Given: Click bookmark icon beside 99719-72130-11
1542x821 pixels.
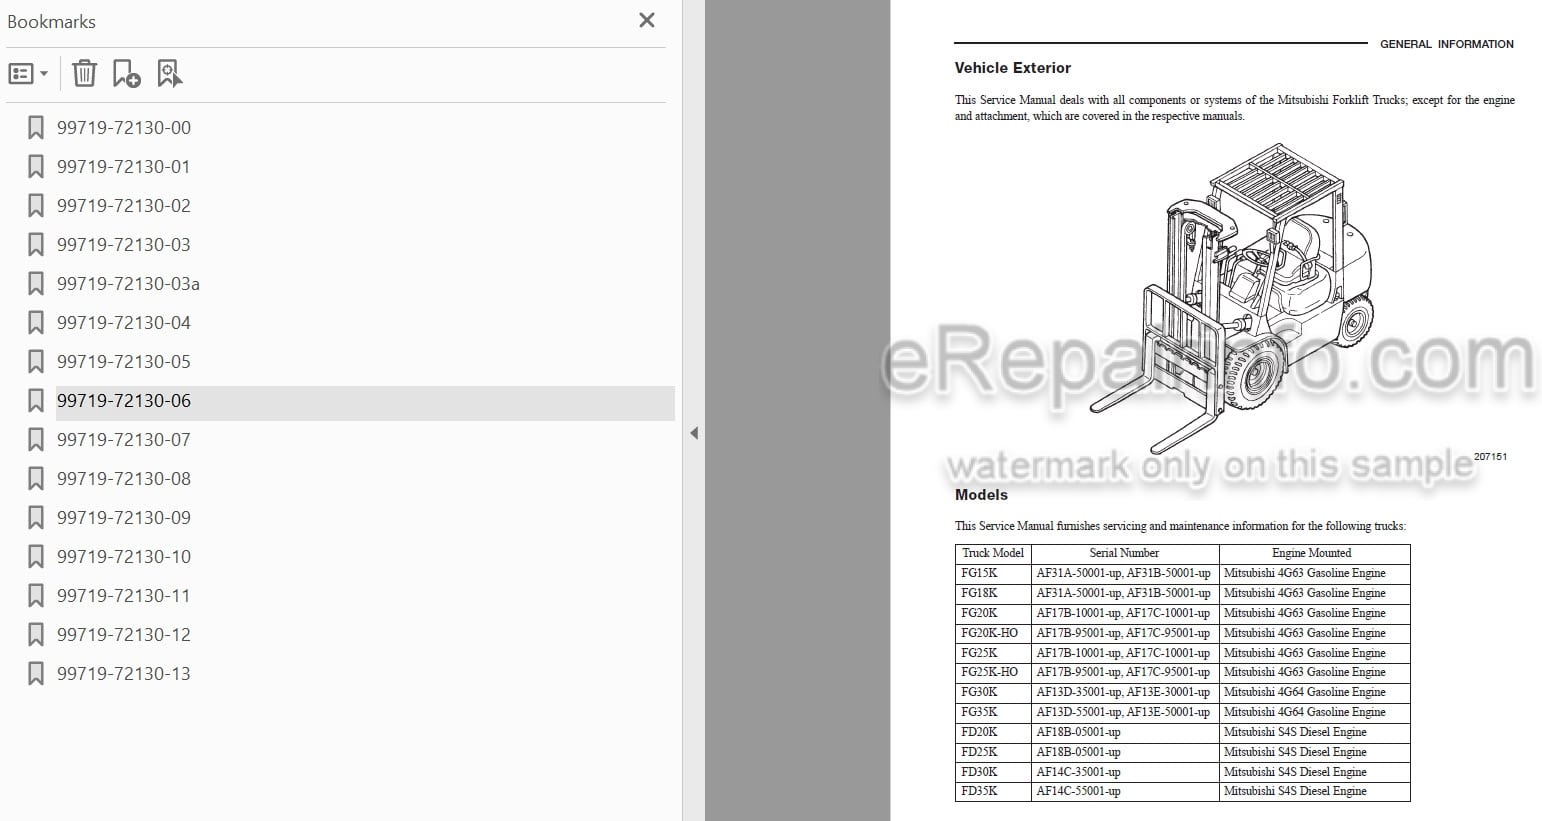Looking at the screenshot, I should tap(36, 595).
